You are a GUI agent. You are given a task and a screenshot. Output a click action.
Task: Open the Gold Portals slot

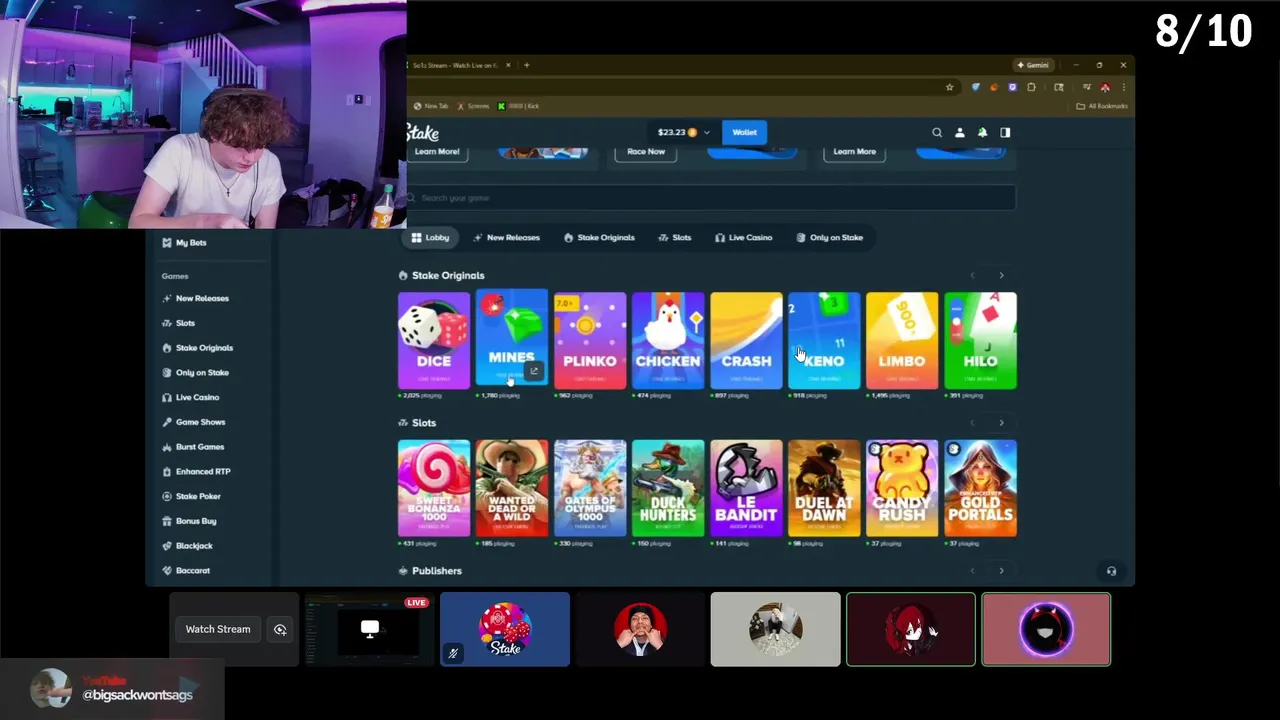tap(980, 488)
